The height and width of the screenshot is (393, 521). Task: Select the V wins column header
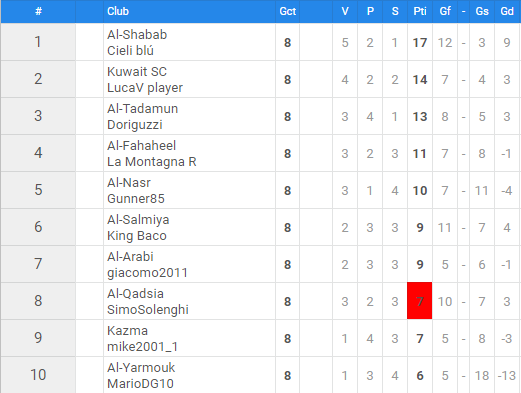345,11
